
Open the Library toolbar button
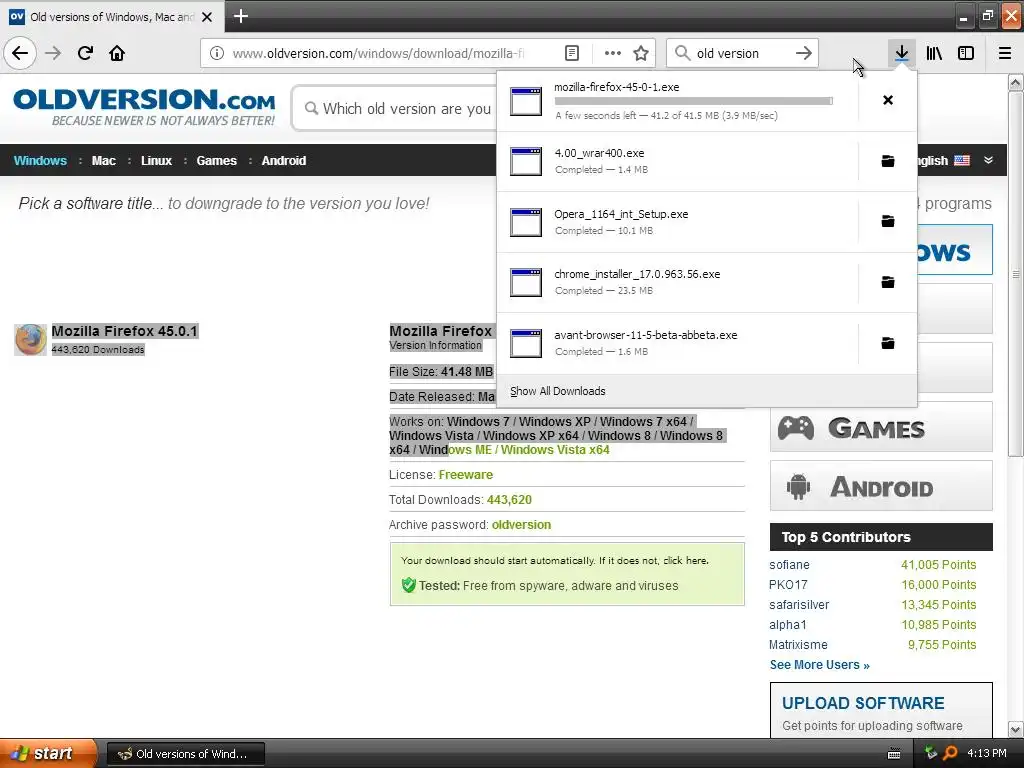[934, 53]
